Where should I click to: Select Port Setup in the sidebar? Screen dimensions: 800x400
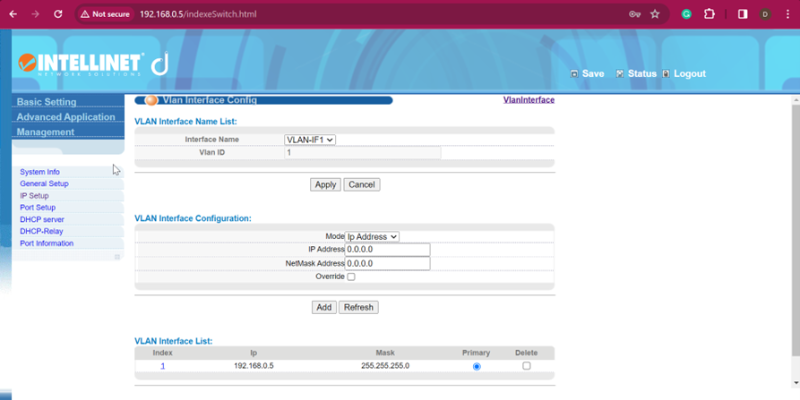pos(38,208)
